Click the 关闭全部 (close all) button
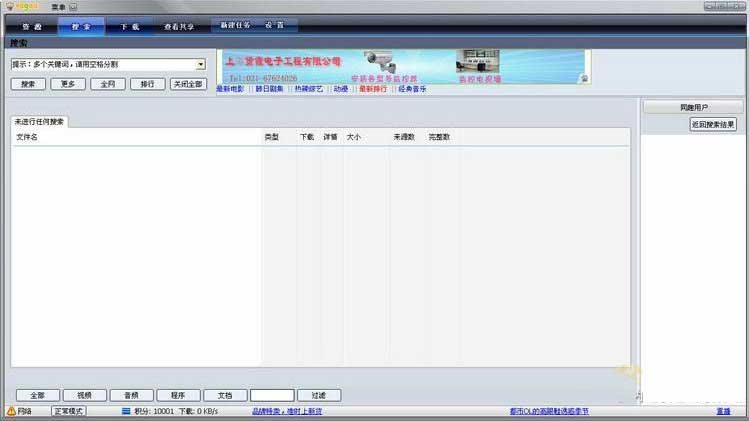This screenshot has height=421, width=749. [188, 84]
